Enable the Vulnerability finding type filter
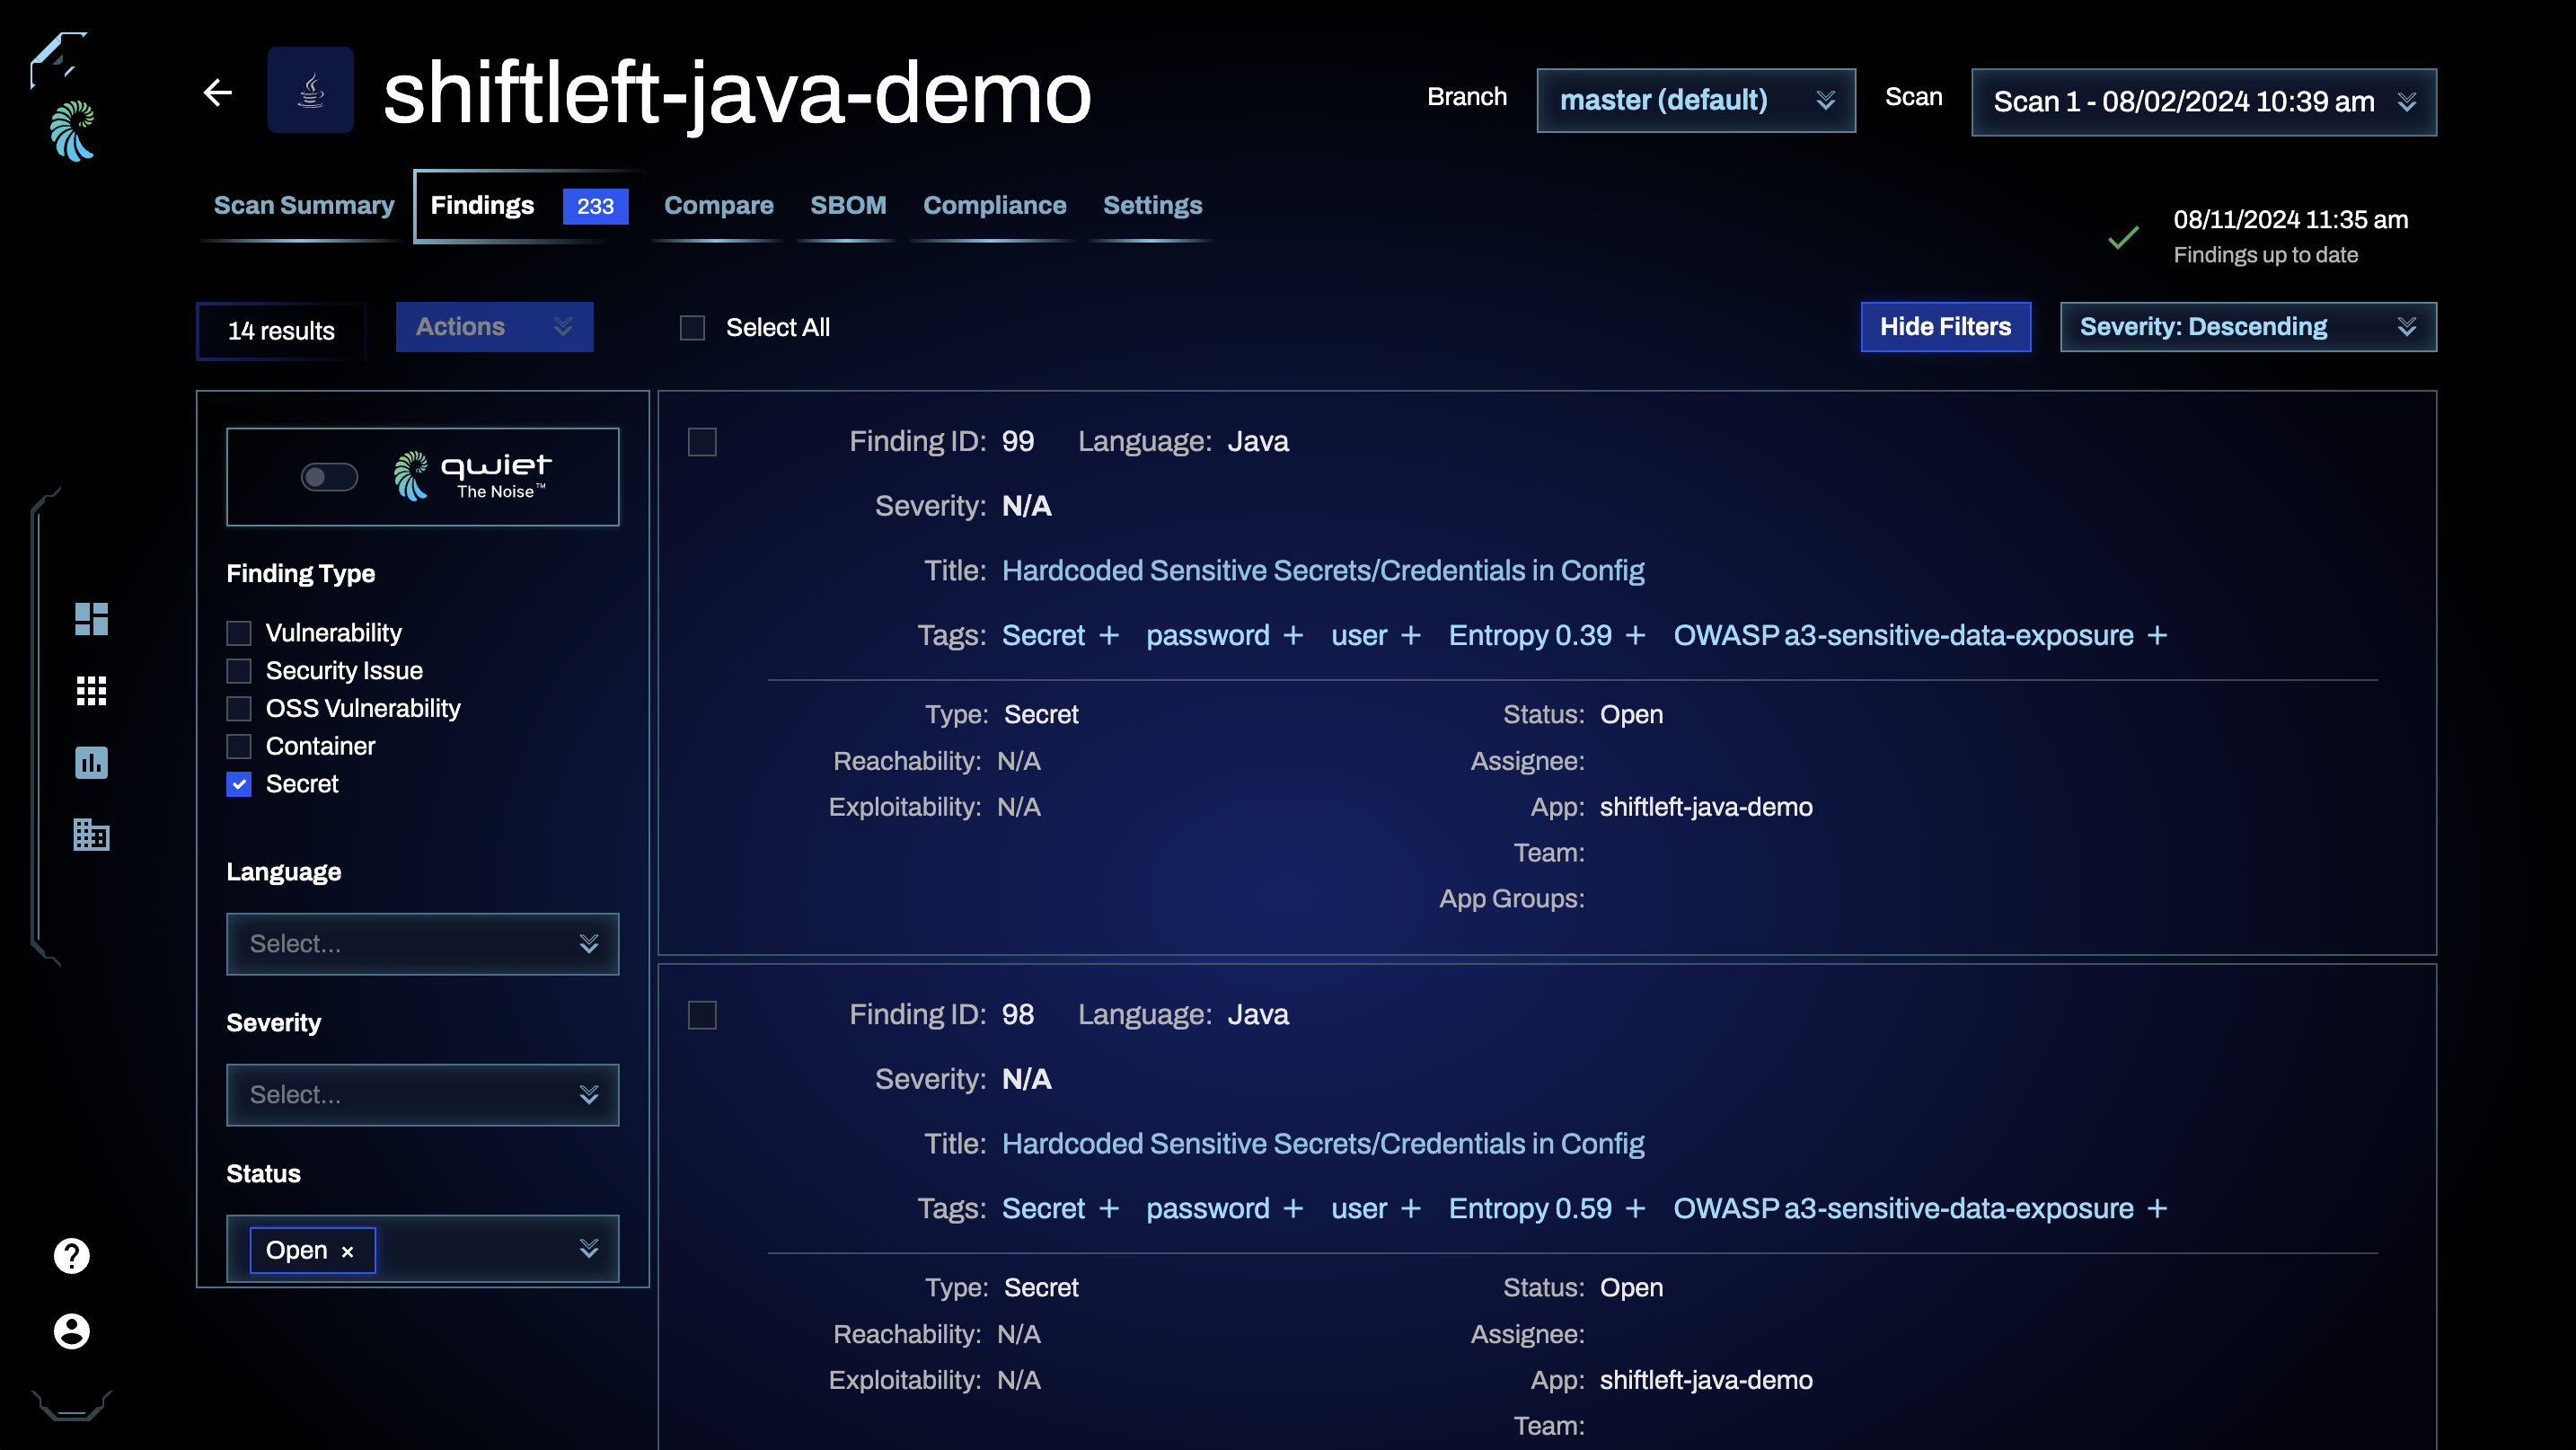Screen dimensions: 2576x1450 [238, 633]
